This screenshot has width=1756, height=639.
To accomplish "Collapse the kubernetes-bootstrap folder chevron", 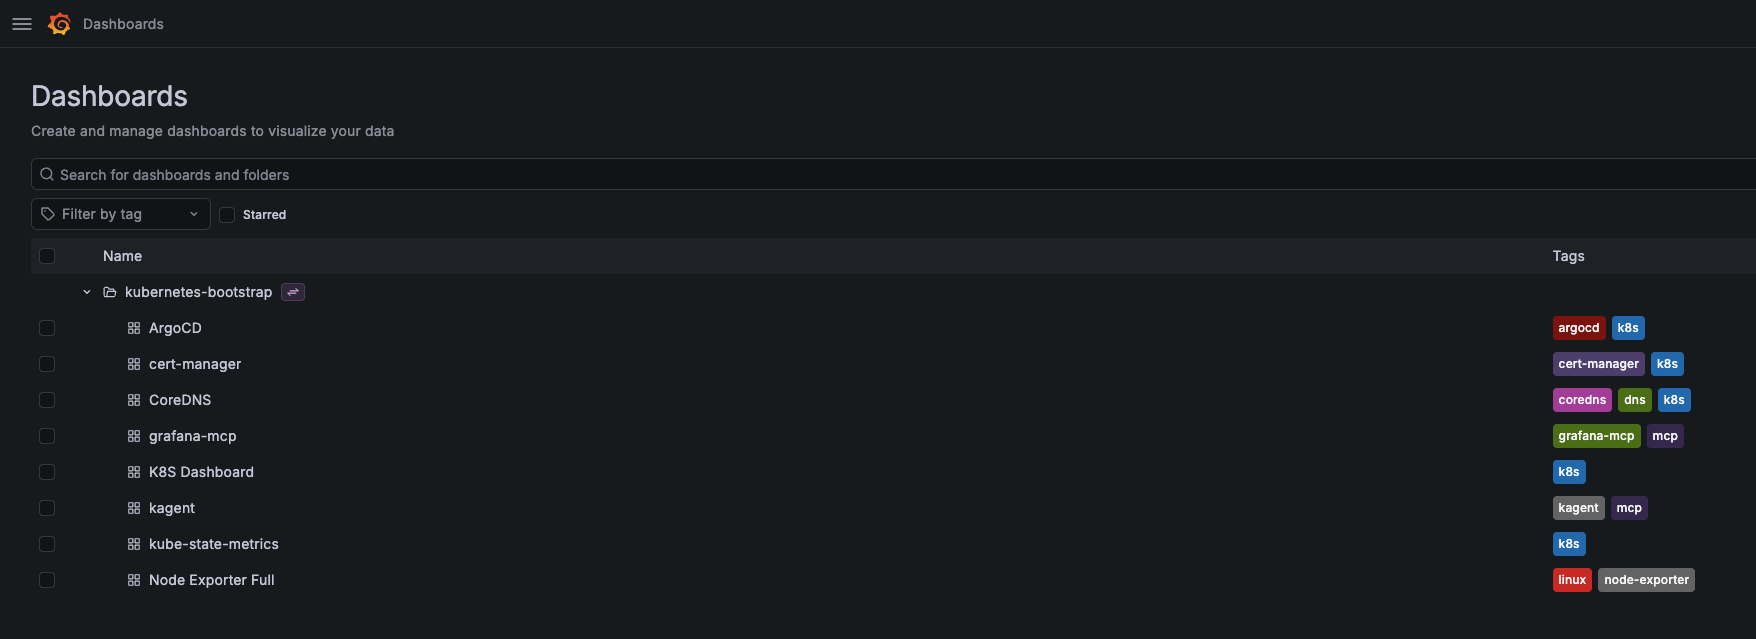I will click(x=87, y=292).
